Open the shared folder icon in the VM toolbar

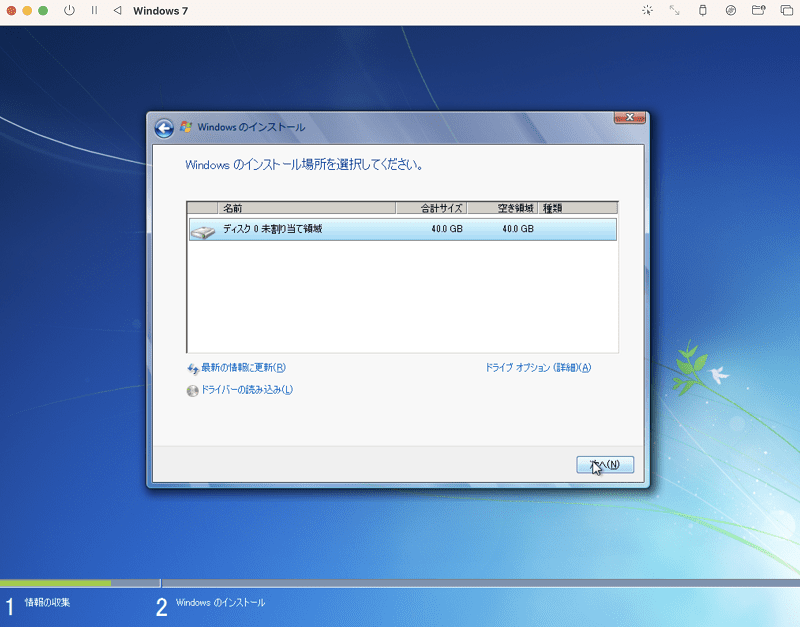(759, 11)
